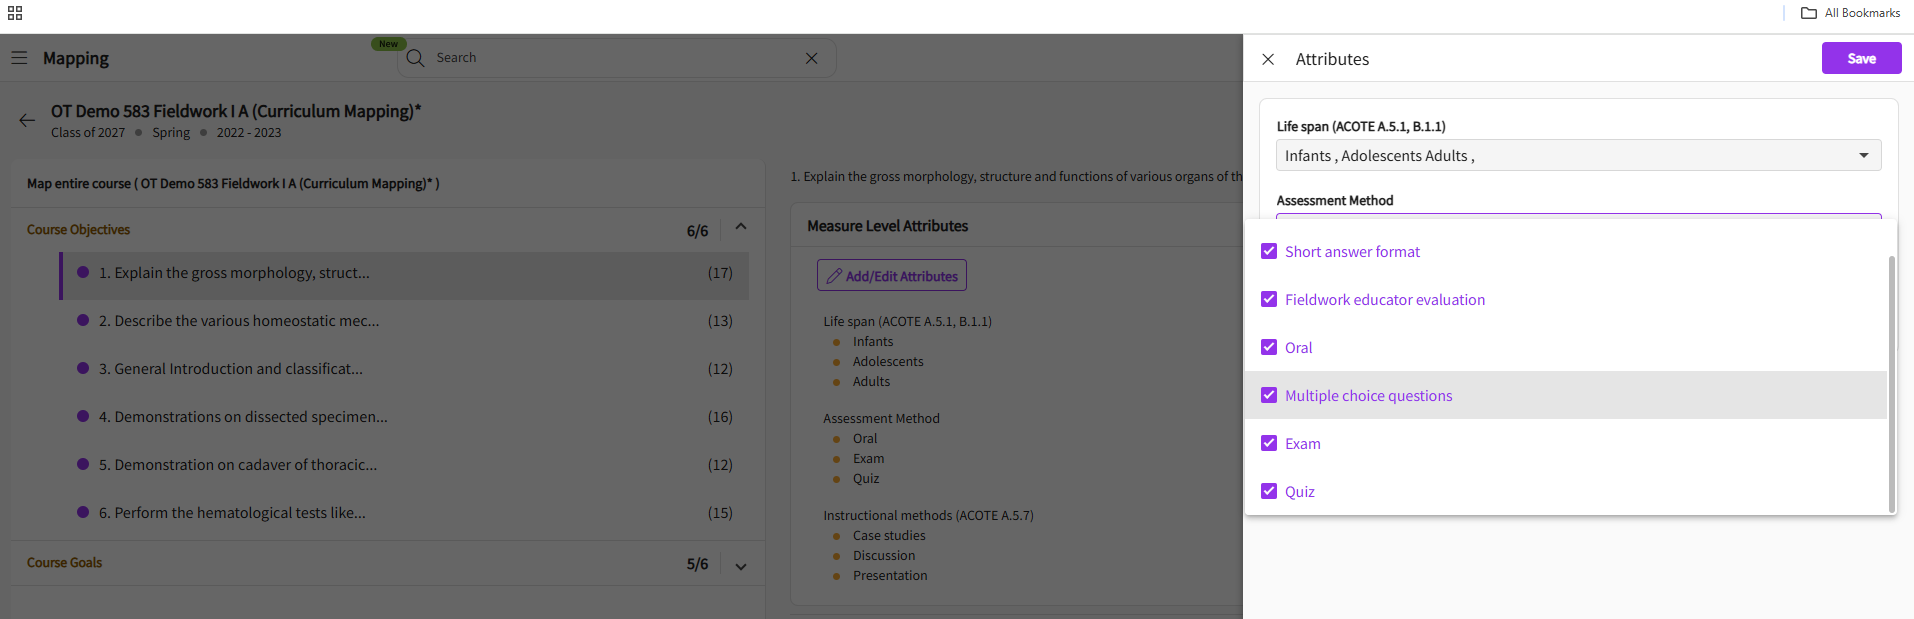Open the apps grid icon
This screenshot has width=1914, height=619.
(x=15, y=13)
